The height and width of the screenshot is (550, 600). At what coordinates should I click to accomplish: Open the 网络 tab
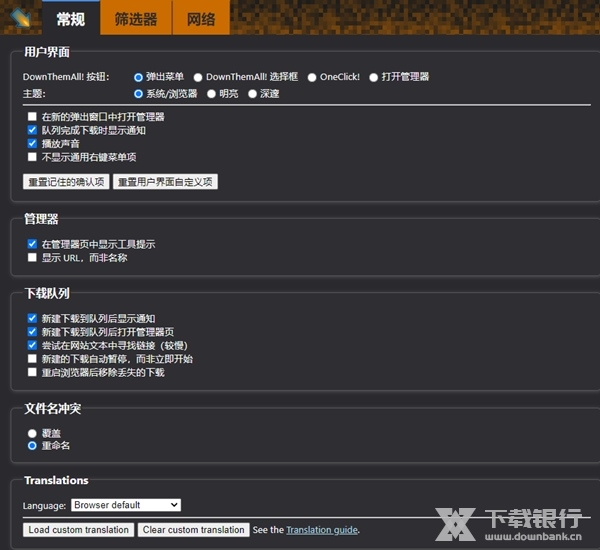201,18
